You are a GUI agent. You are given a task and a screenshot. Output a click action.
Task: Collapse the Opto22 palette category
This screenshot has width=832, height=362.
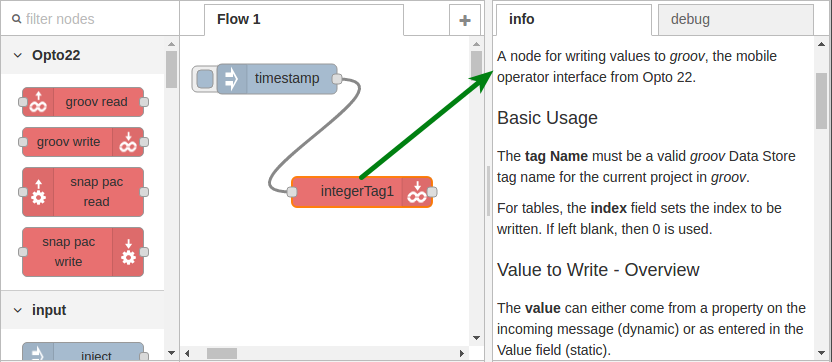pos(18,55)
